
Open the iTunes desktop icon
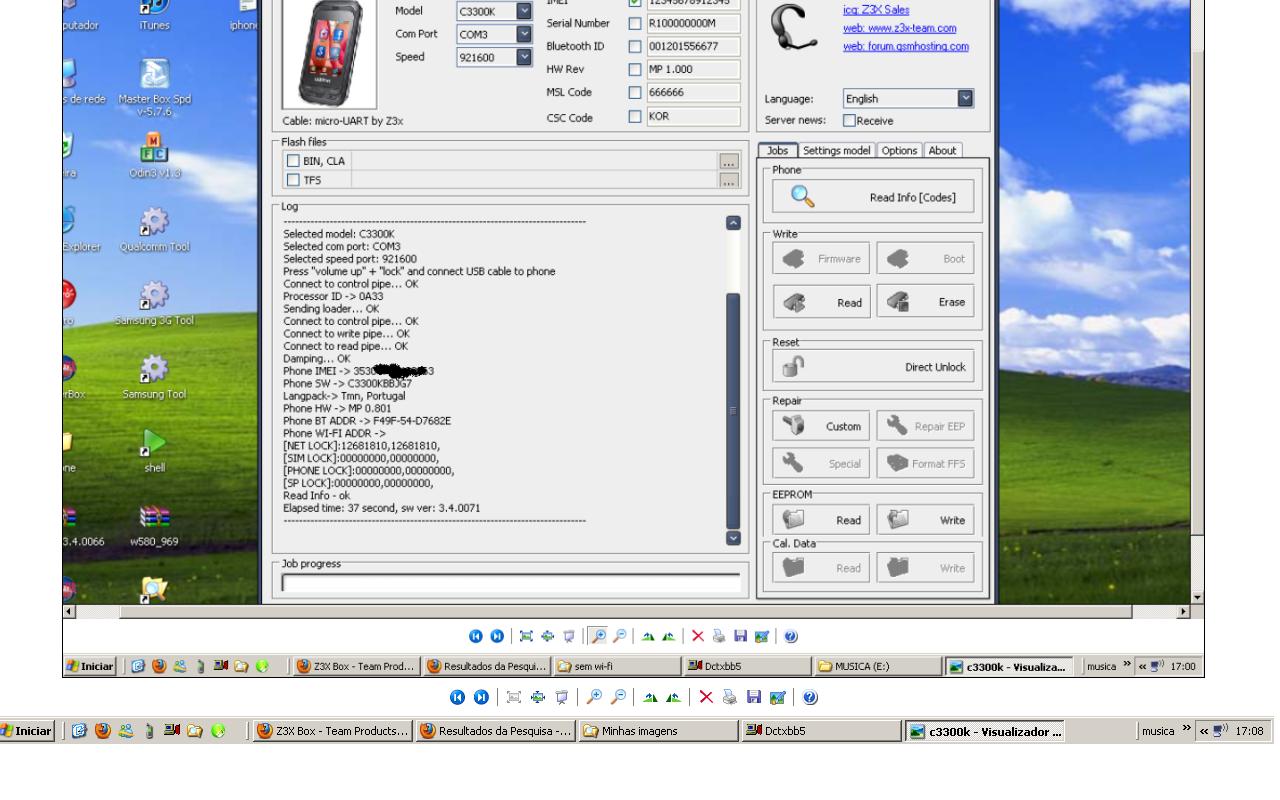(154, 12)
